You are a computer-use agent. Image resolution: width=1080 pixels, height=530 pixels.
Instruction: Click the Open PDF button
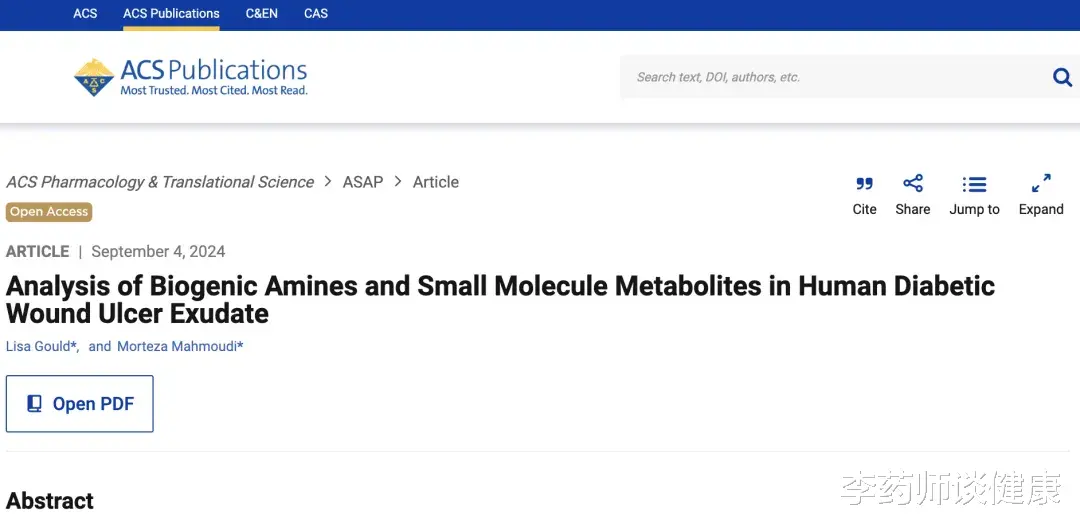[x=80, y=404]
